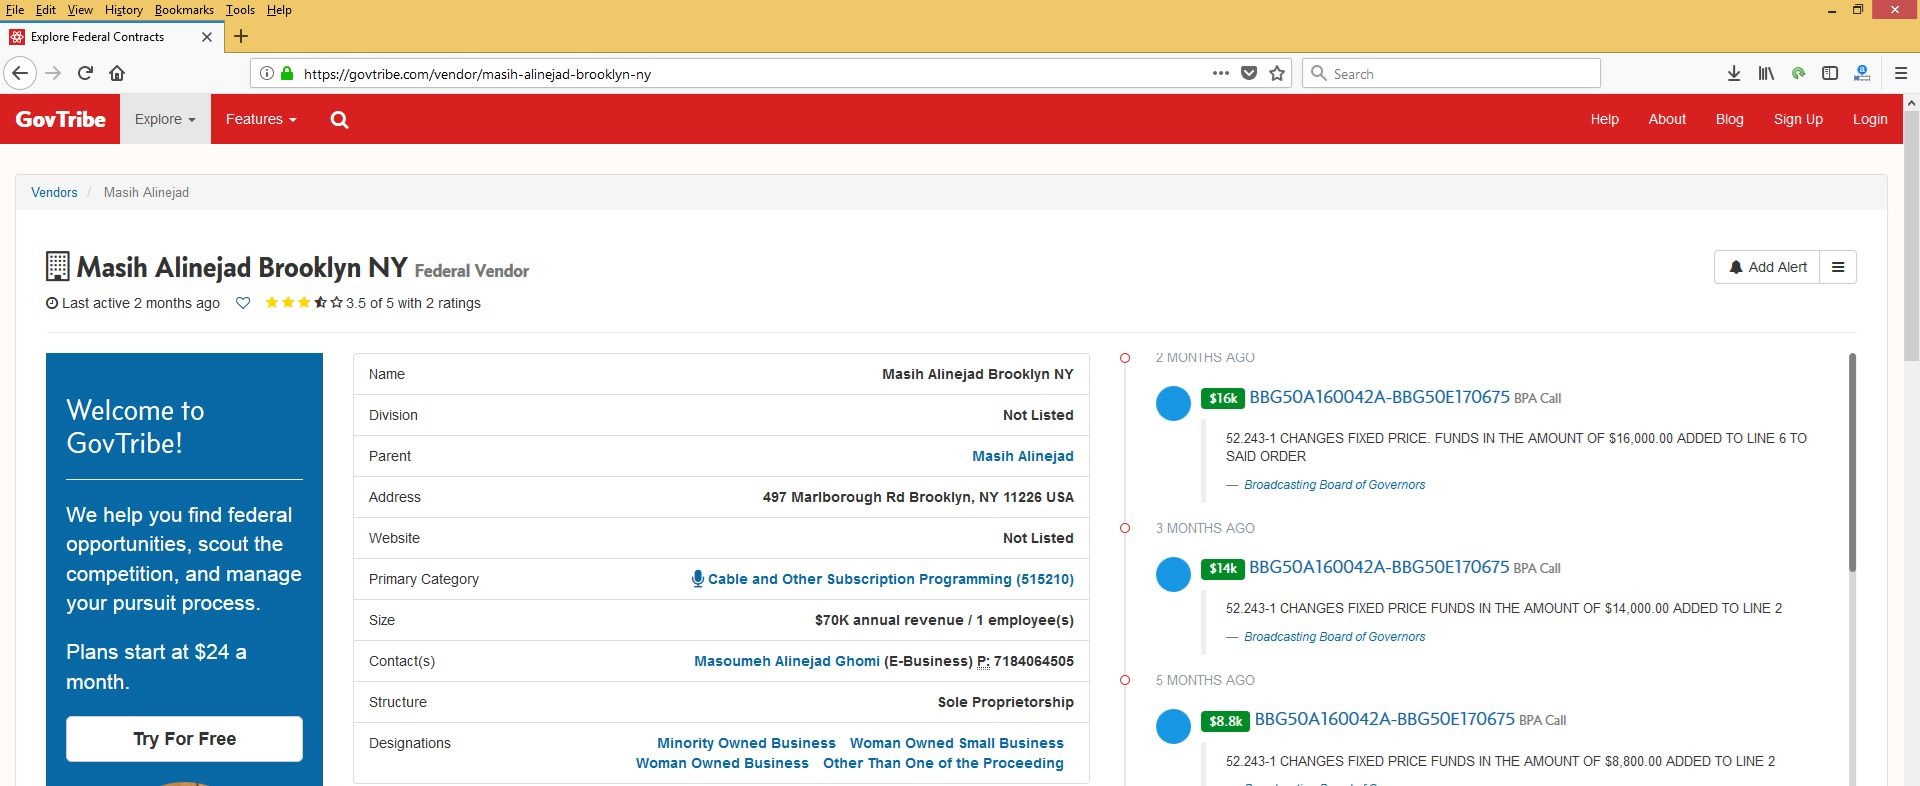The width and height of the screenshot is (1920, 786).
Task: Click the Add Alert button
Action: click(x=1767, y=267)
